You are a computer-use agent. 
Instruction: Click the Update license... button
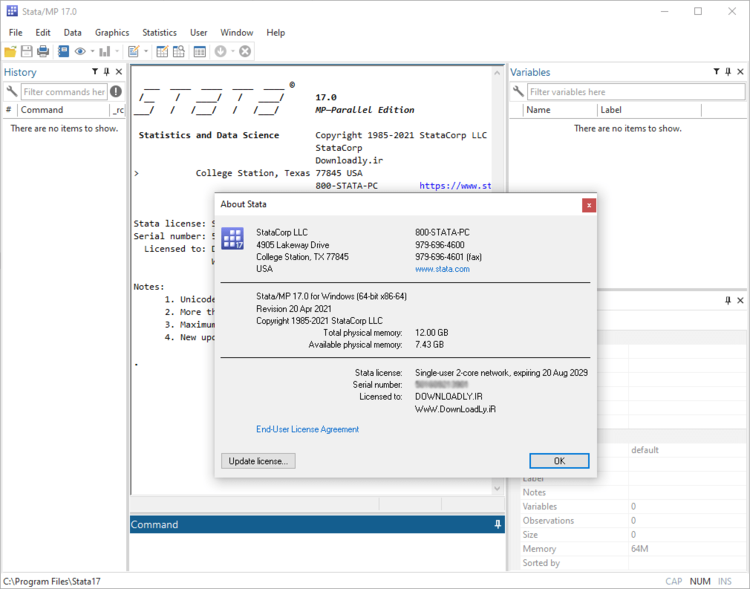click(258, 461)
